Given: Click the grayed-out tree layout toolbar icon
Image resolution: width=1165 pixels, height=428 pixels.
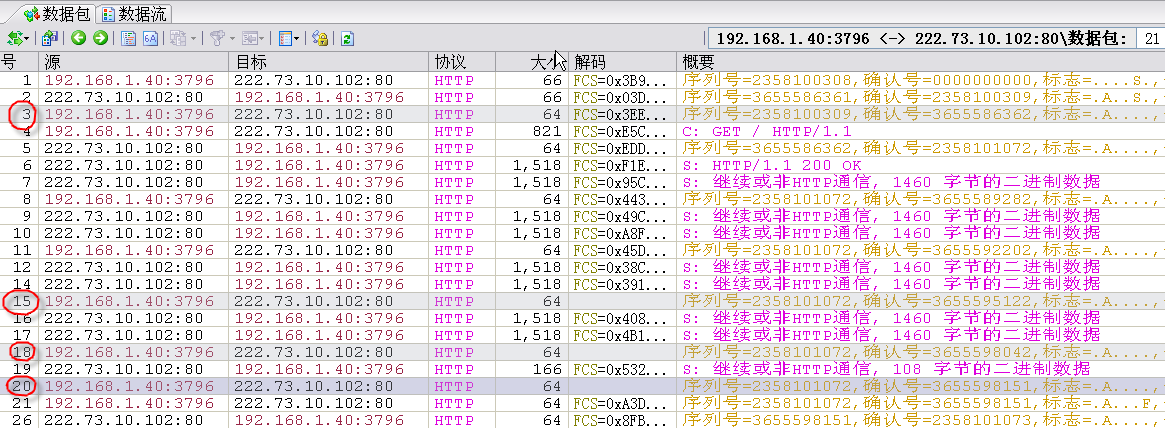Looking at the screenshot, I should click(178, 38).
